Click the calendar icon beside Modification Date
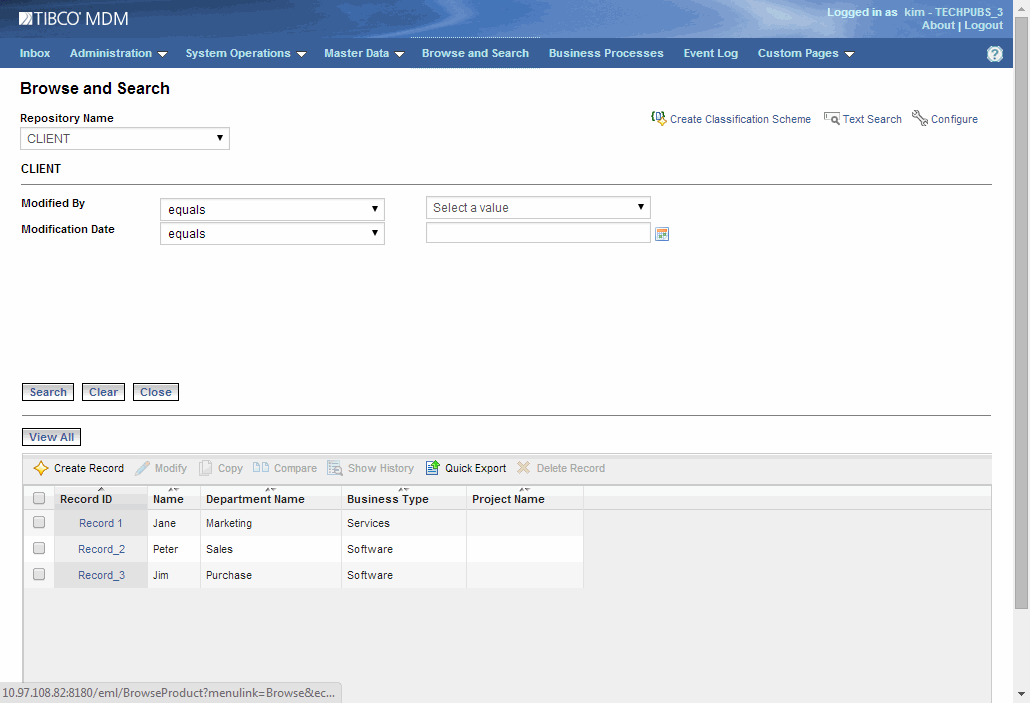 [x=662, y=234]
